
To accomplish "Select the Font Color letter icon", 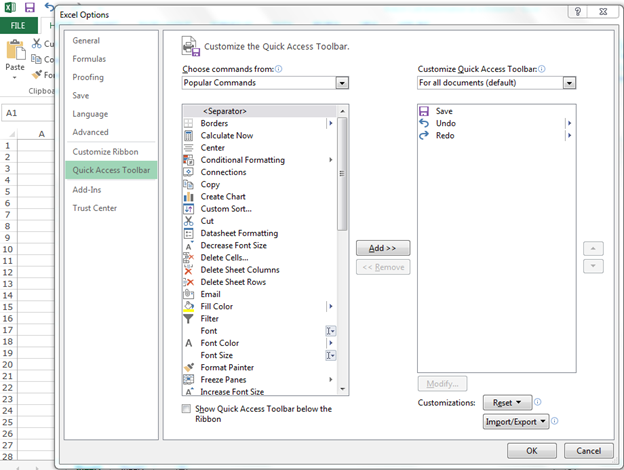I will coord(188,343).
